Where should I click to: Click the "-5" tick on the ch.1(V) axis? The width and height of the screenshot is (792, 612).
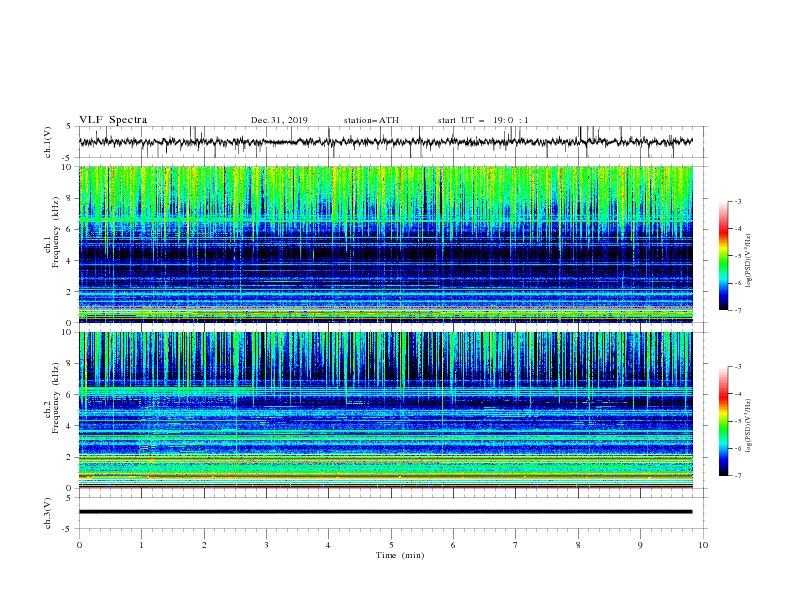click(67, 158)
